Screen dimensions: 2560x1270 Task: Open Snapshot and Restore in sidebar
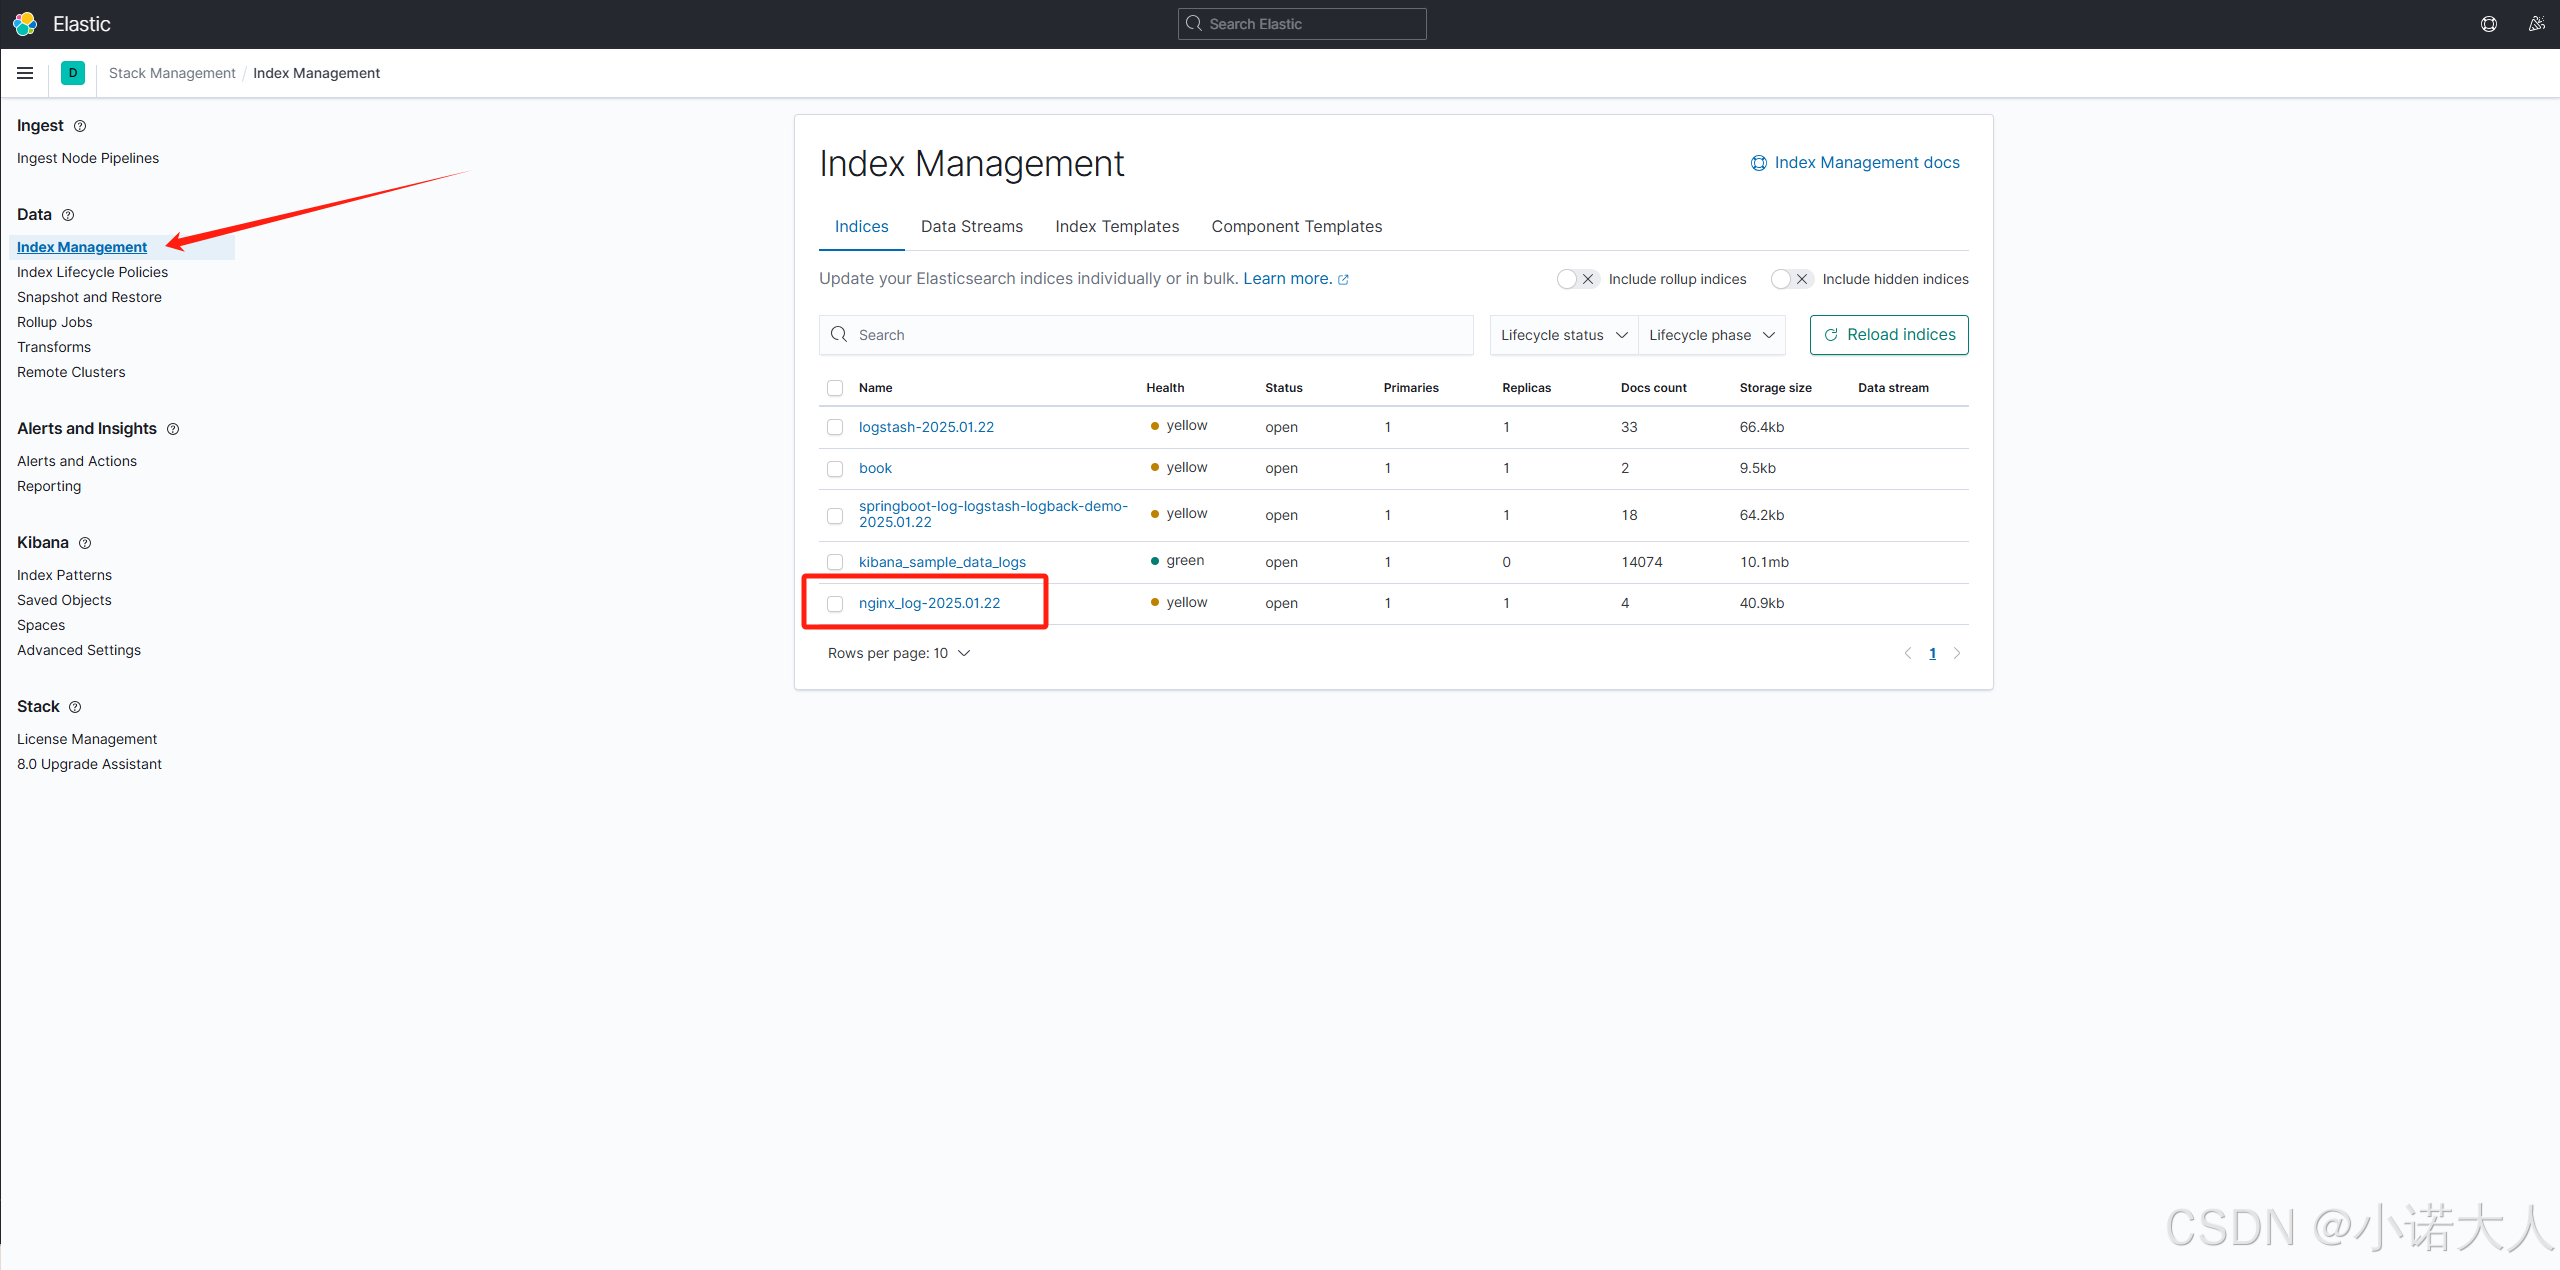(89, 297)
